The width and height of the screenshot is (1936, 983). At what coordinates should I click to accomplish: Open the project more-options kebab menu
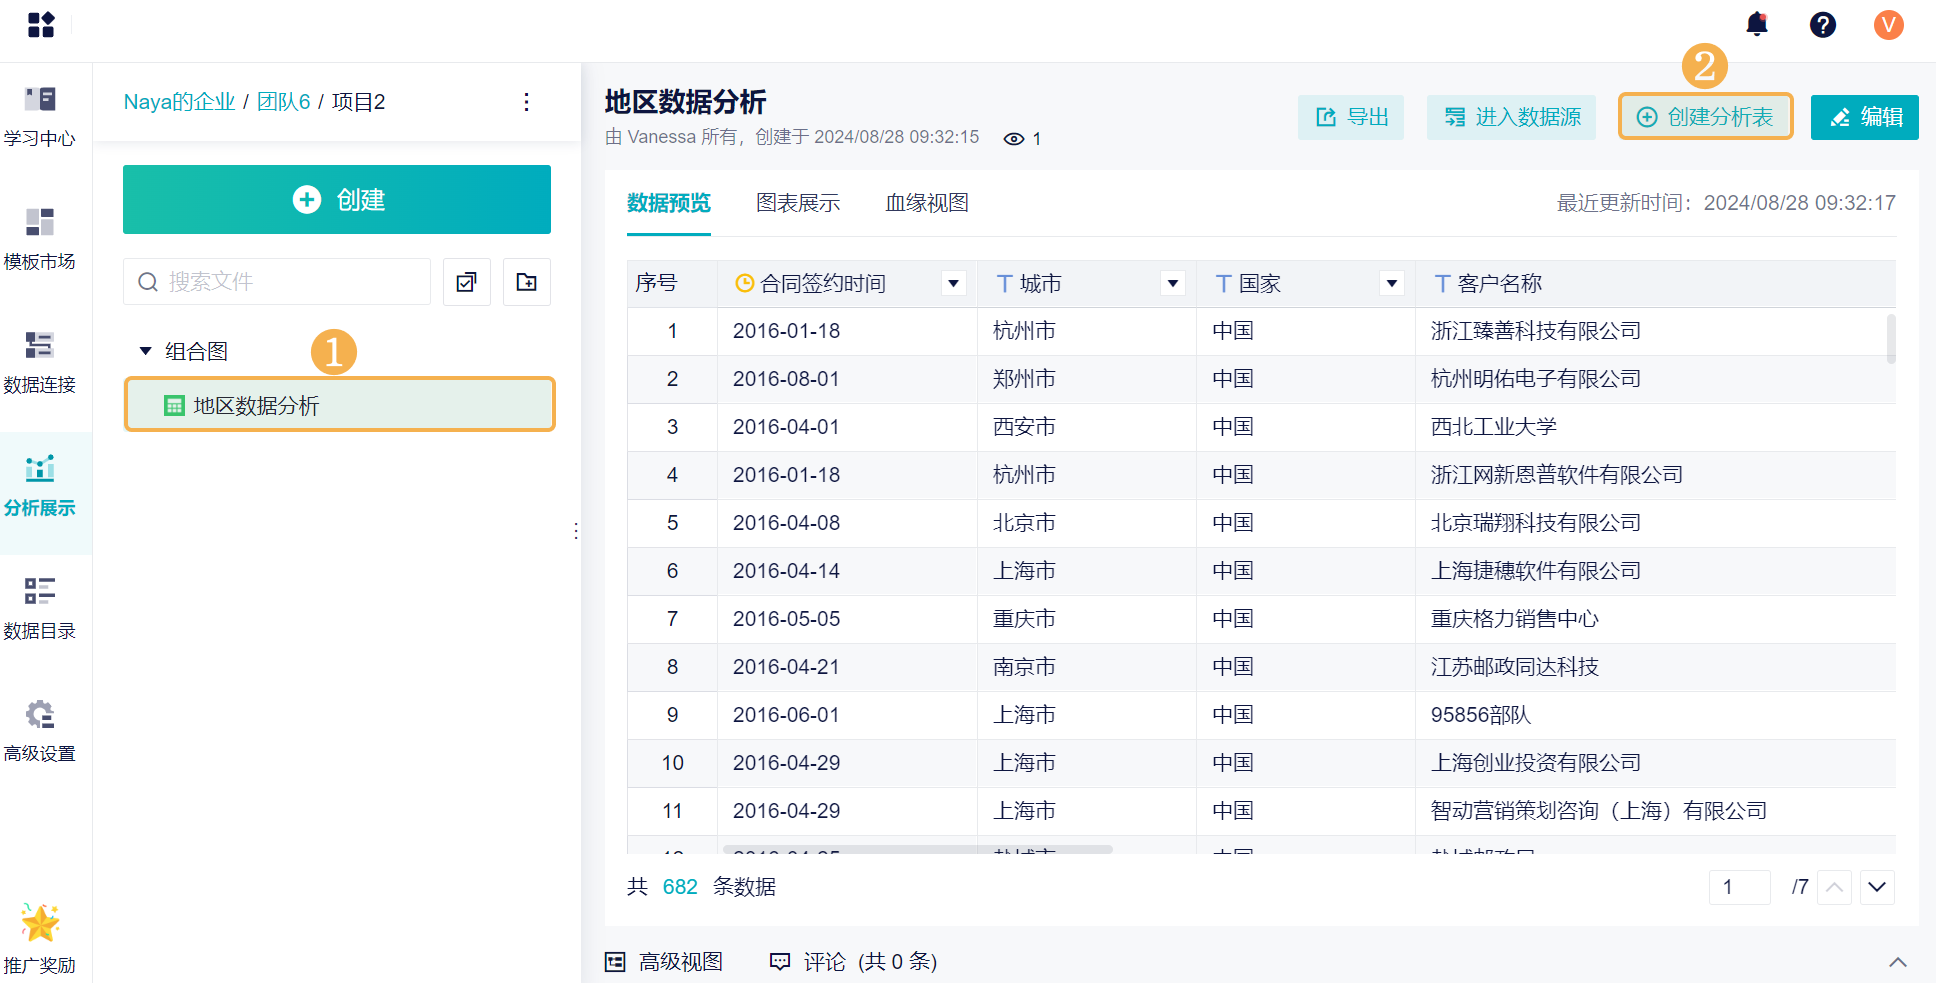coord(526,102)
